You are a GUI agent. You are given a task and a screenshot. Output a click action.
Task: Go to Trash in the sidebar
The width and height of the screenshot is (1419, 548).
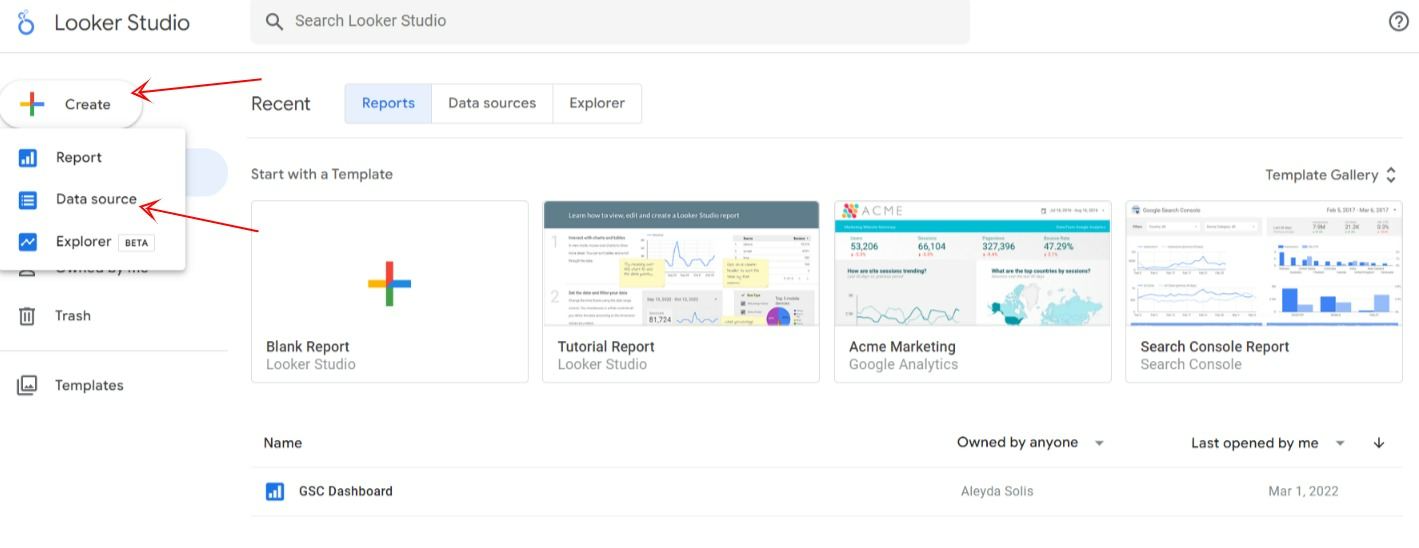[73, 316]
